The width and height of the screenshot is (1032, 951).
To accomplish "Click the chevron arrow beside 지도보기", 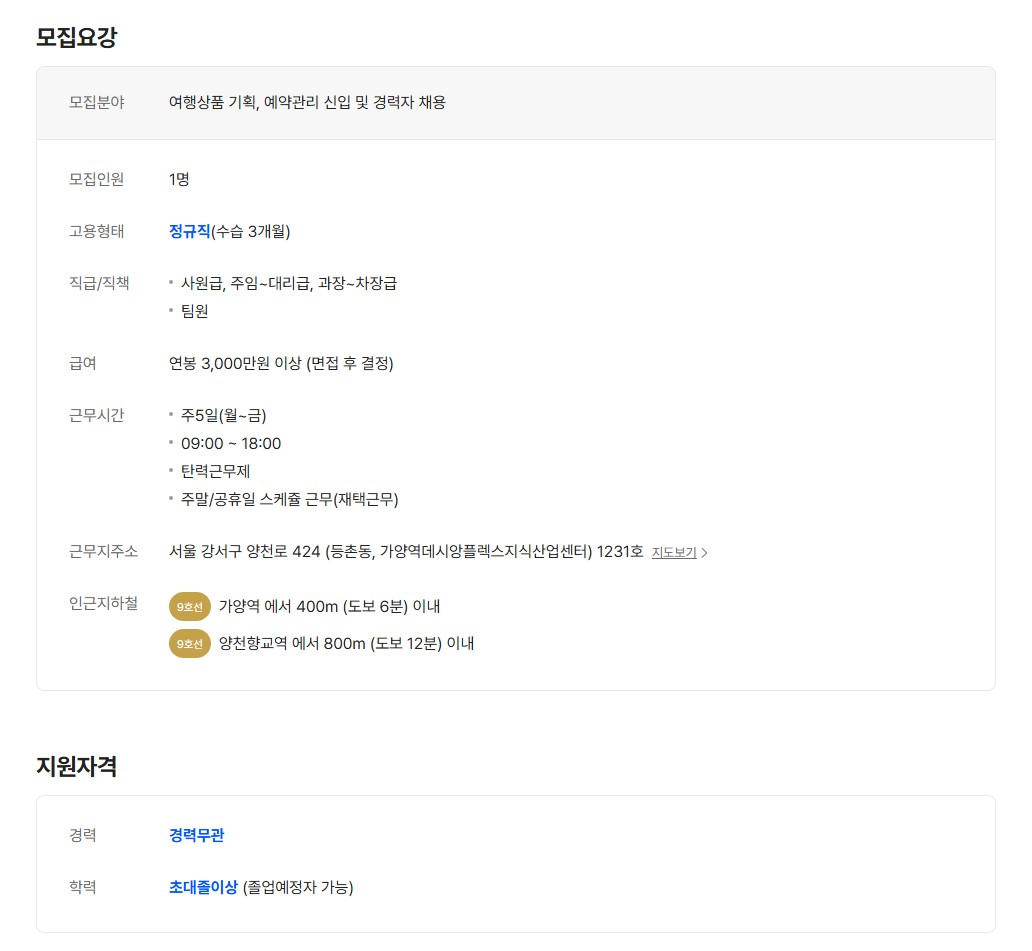I will tap(704, 553).
